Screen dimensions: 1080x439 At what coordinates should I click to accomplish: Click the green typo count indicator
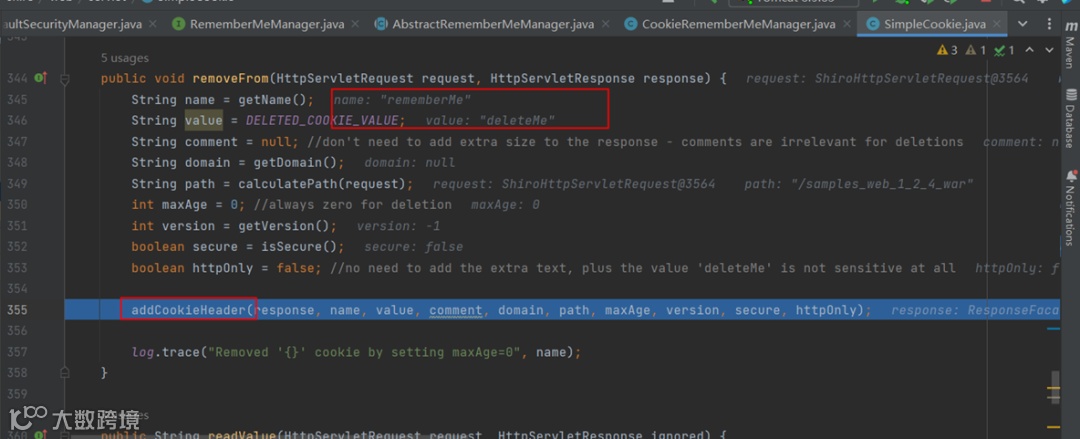point(1004,50)
